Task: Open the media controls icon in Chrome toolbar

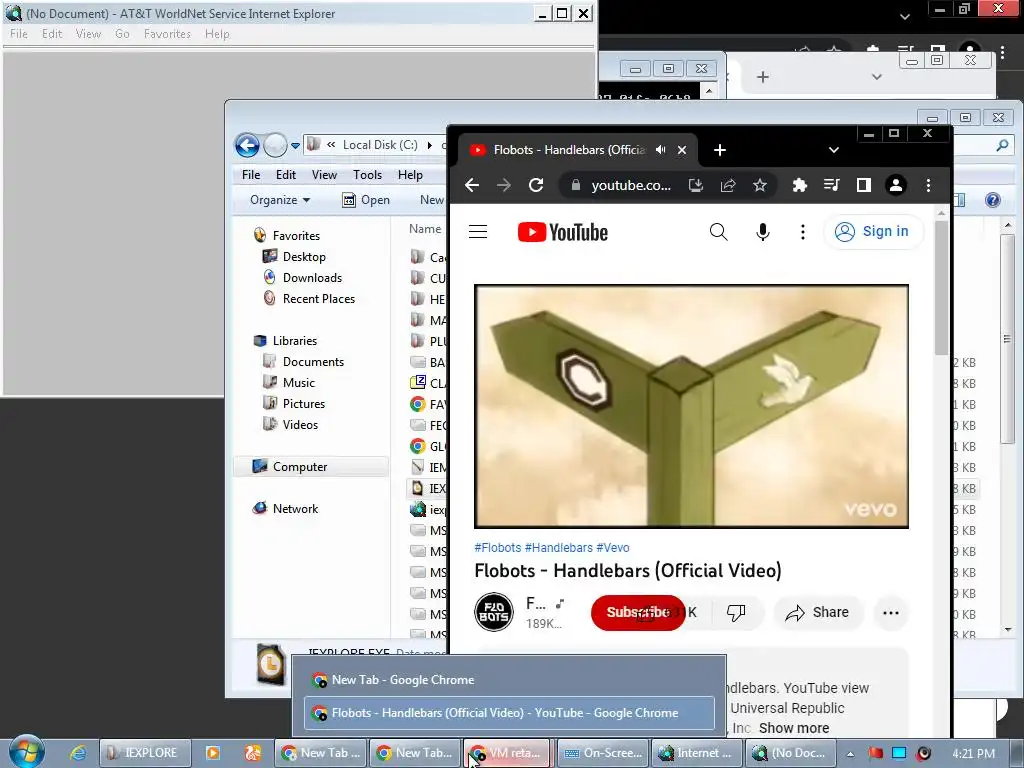Action: [831, 185]
